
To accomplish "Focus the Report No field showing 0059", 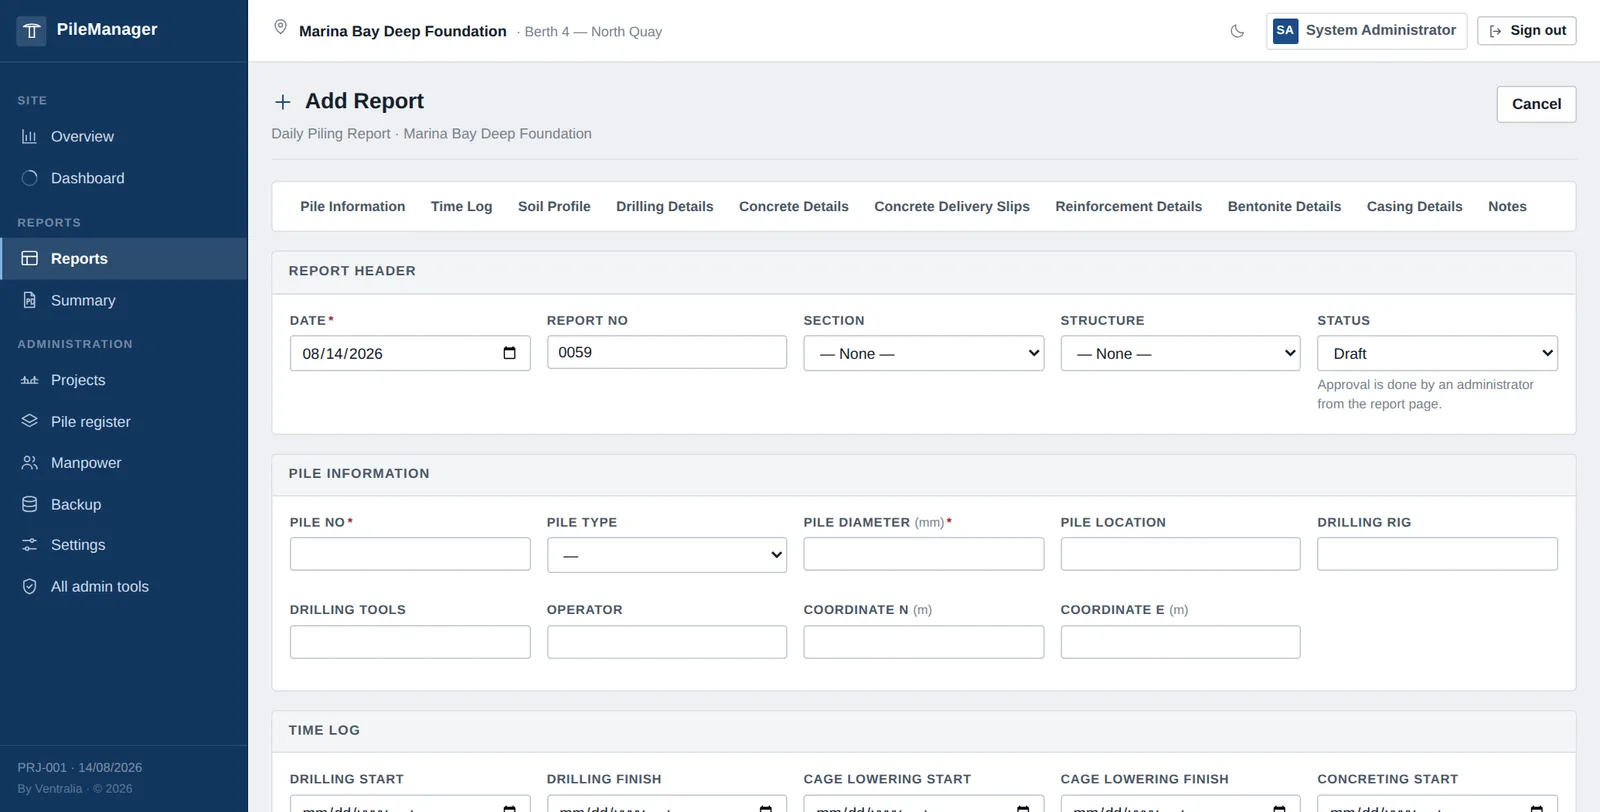I will 667,352.
